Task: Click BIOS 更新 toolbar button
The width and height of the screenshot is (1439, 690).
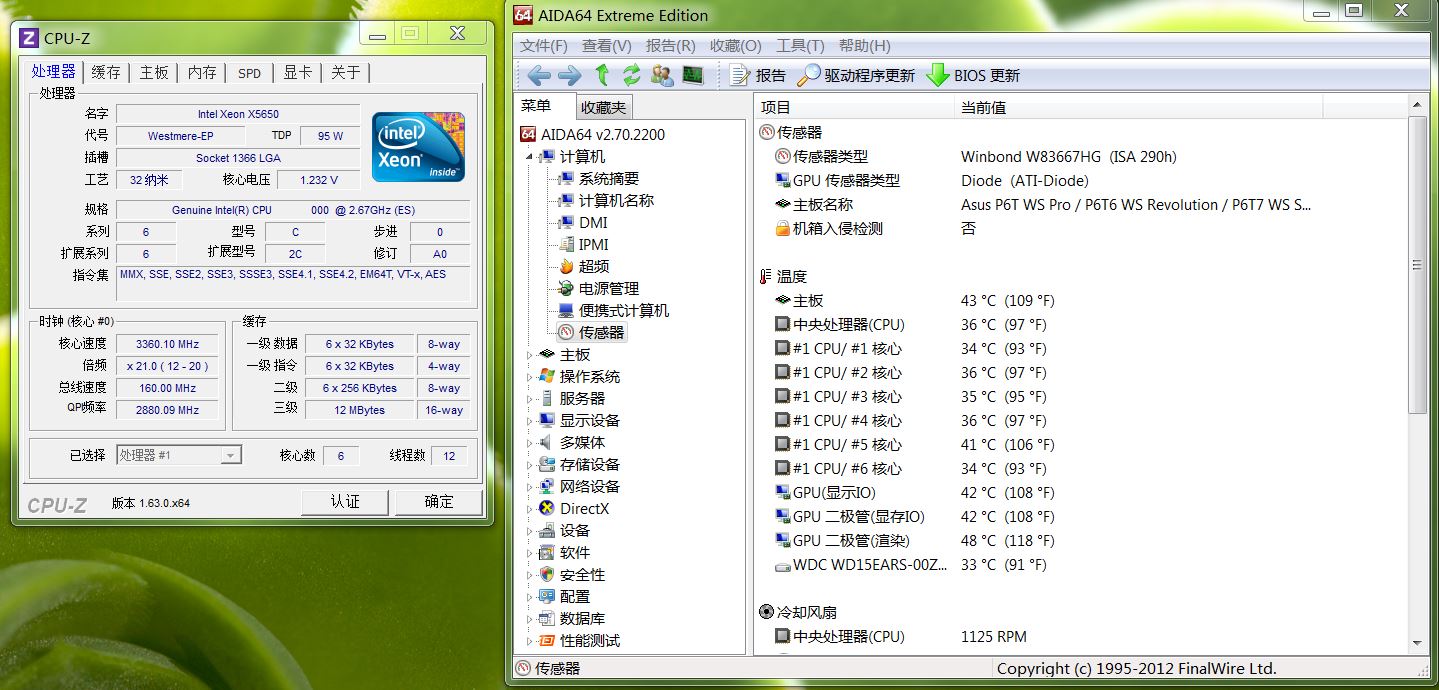Action: coord(973,75)
